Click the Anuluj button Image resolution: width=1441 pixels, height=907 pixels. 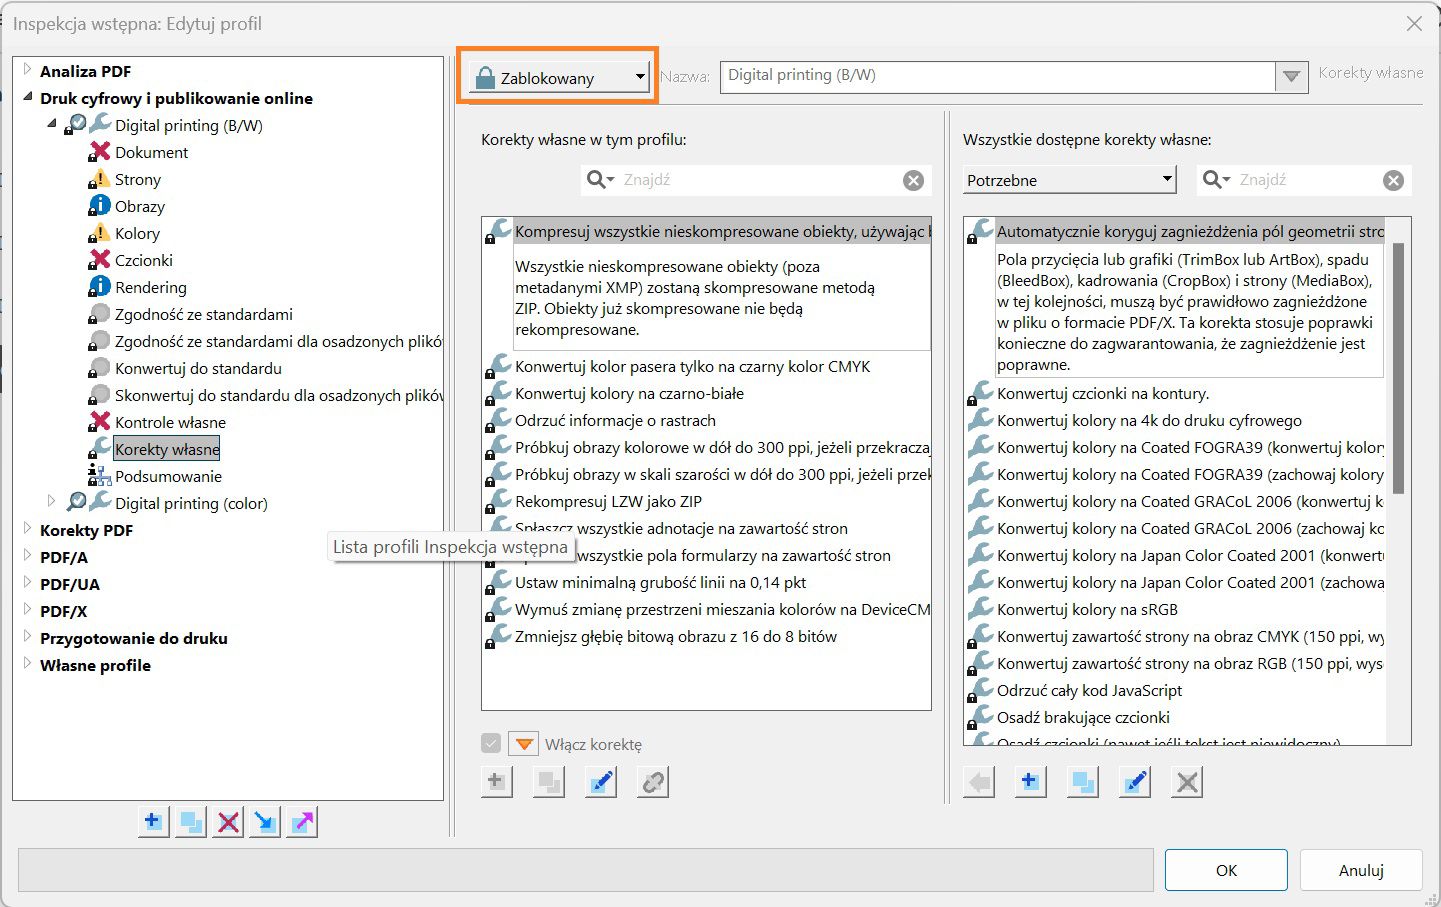click(1361, 870)
